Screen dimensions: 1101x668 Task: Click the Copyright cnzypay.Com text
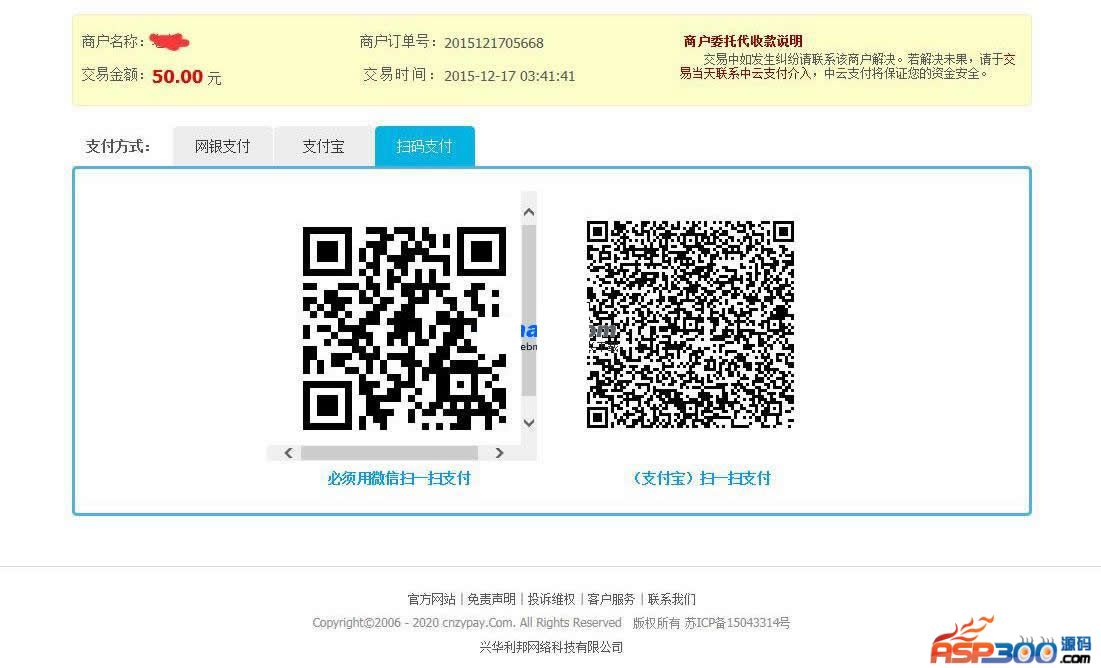pos(467,623)
